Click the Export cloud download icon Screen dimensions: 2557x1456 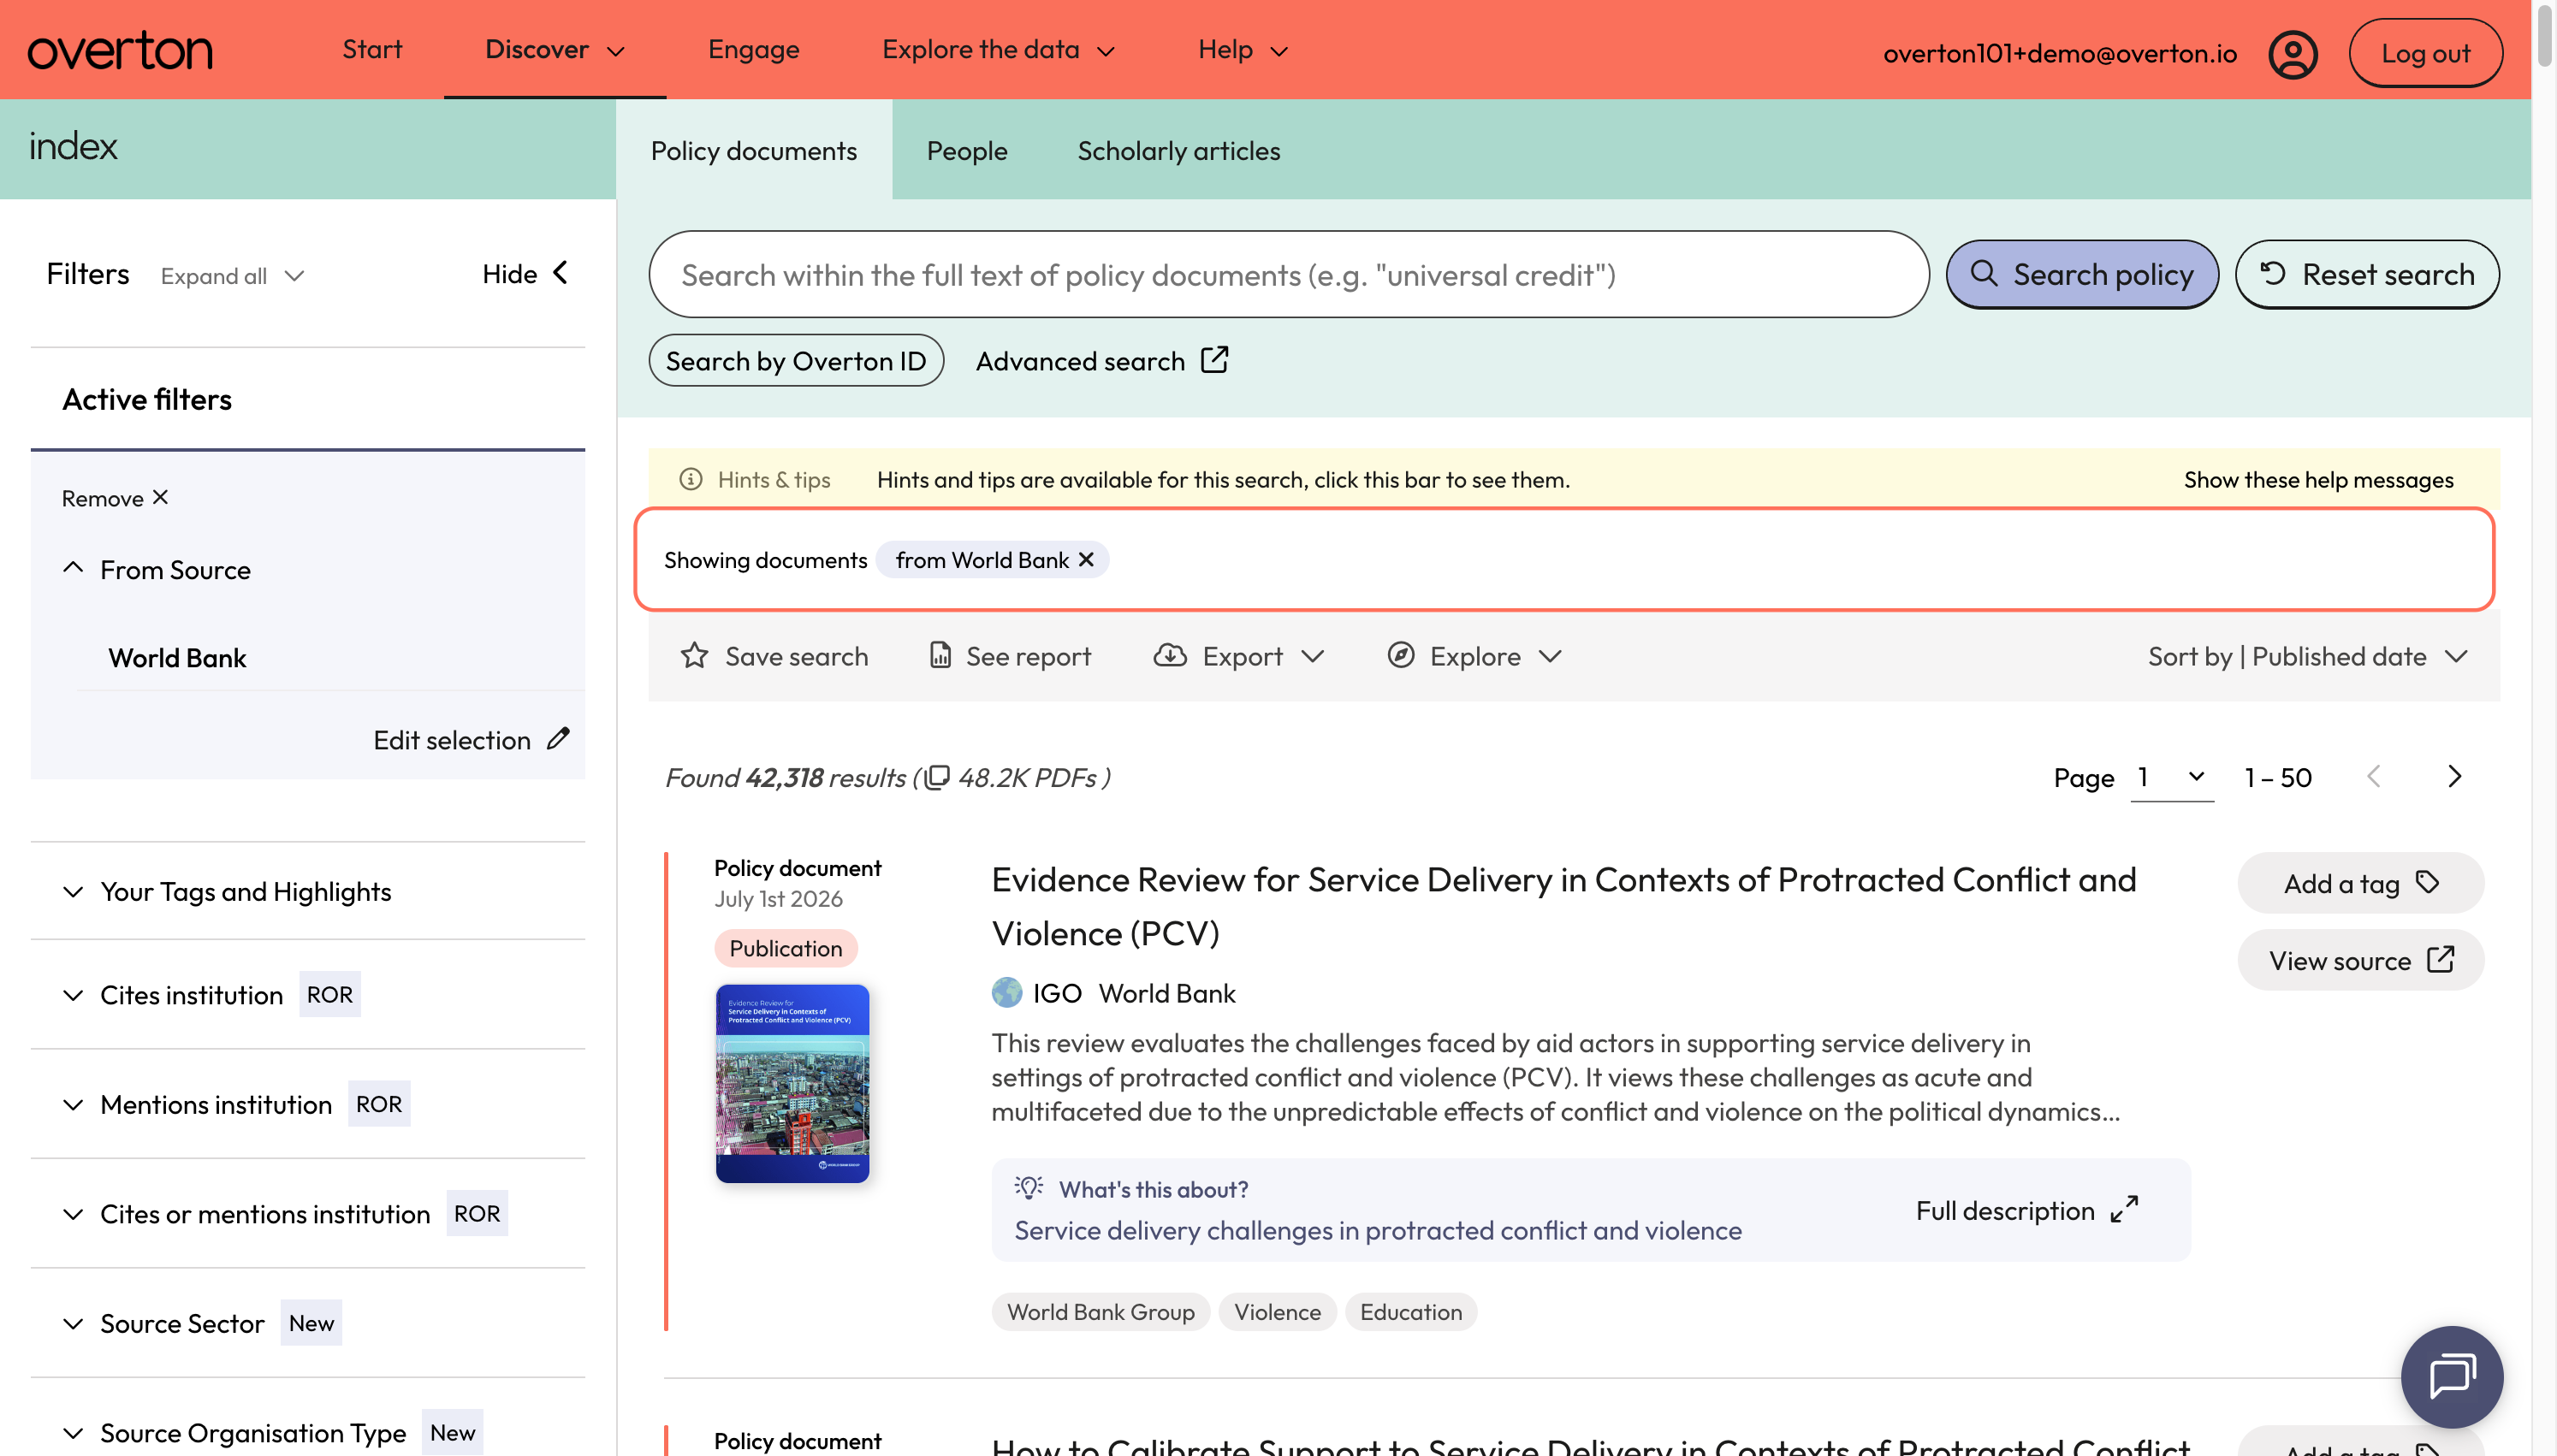tap(1169, 656)
